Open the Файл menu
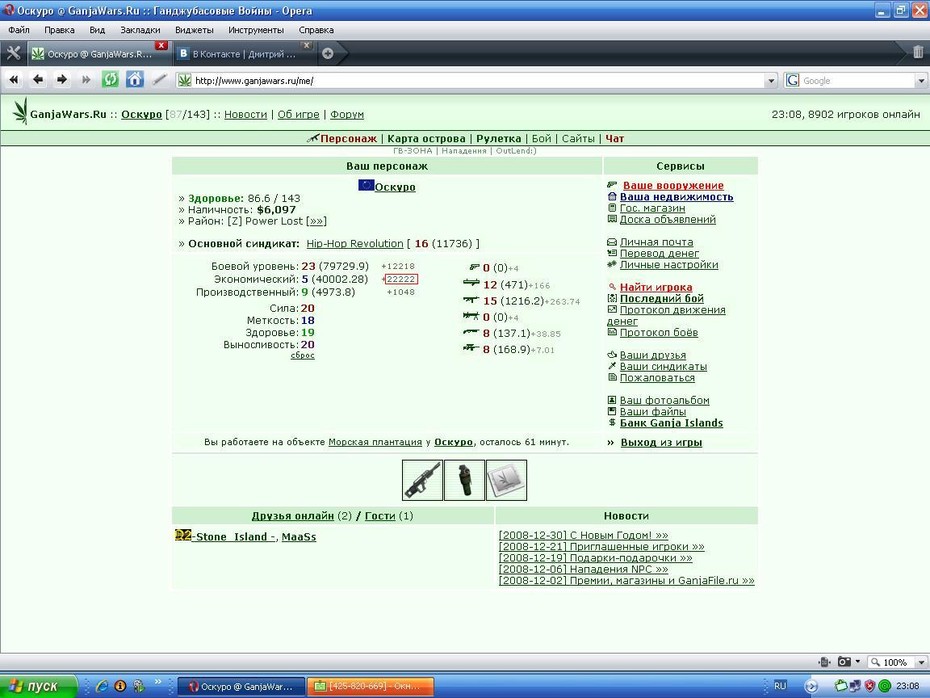This screenshot has height=698, width=930. [19, 30]
